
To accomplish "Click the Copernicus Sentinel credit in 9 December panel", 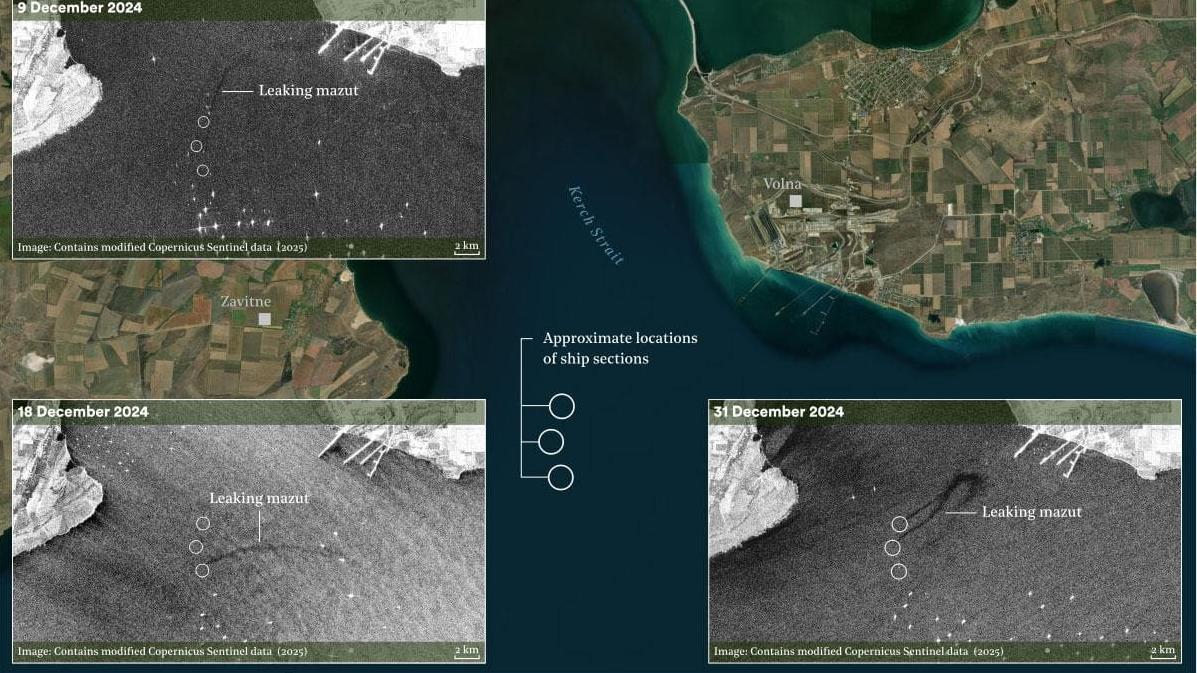I will (x=163, y=247).
